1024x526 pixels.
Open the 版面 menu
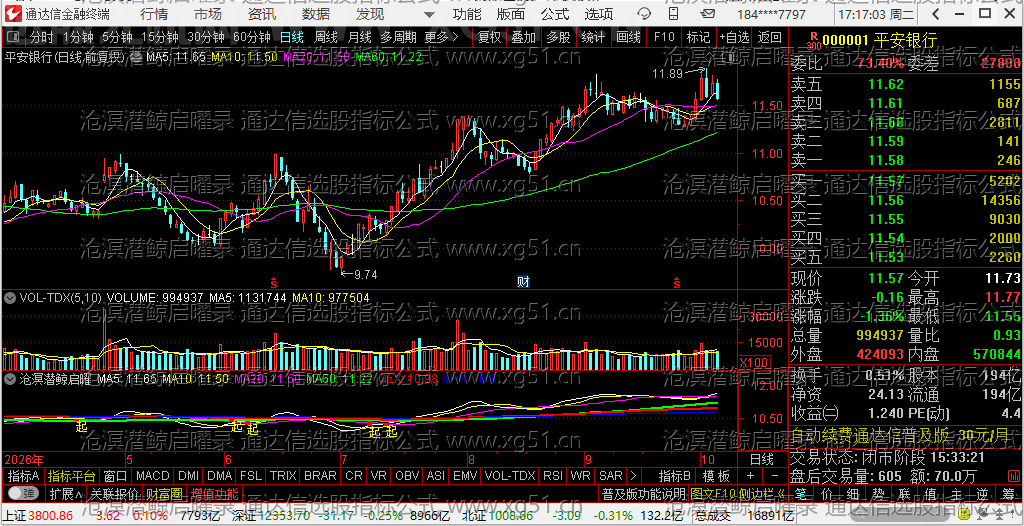tap(511, 14)
